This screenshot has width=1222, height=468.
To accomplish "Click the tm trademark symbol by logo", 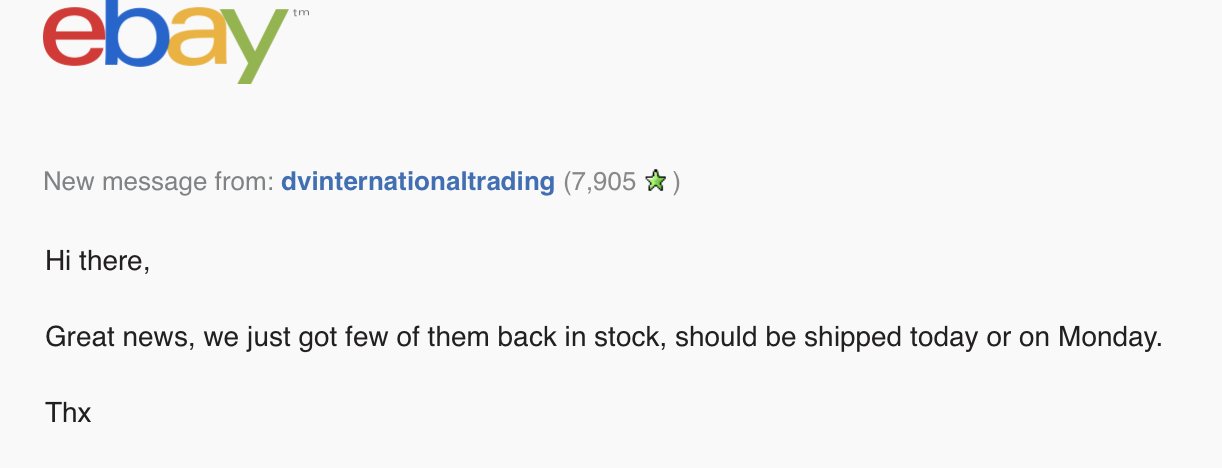I will click(x=302, y=14).
